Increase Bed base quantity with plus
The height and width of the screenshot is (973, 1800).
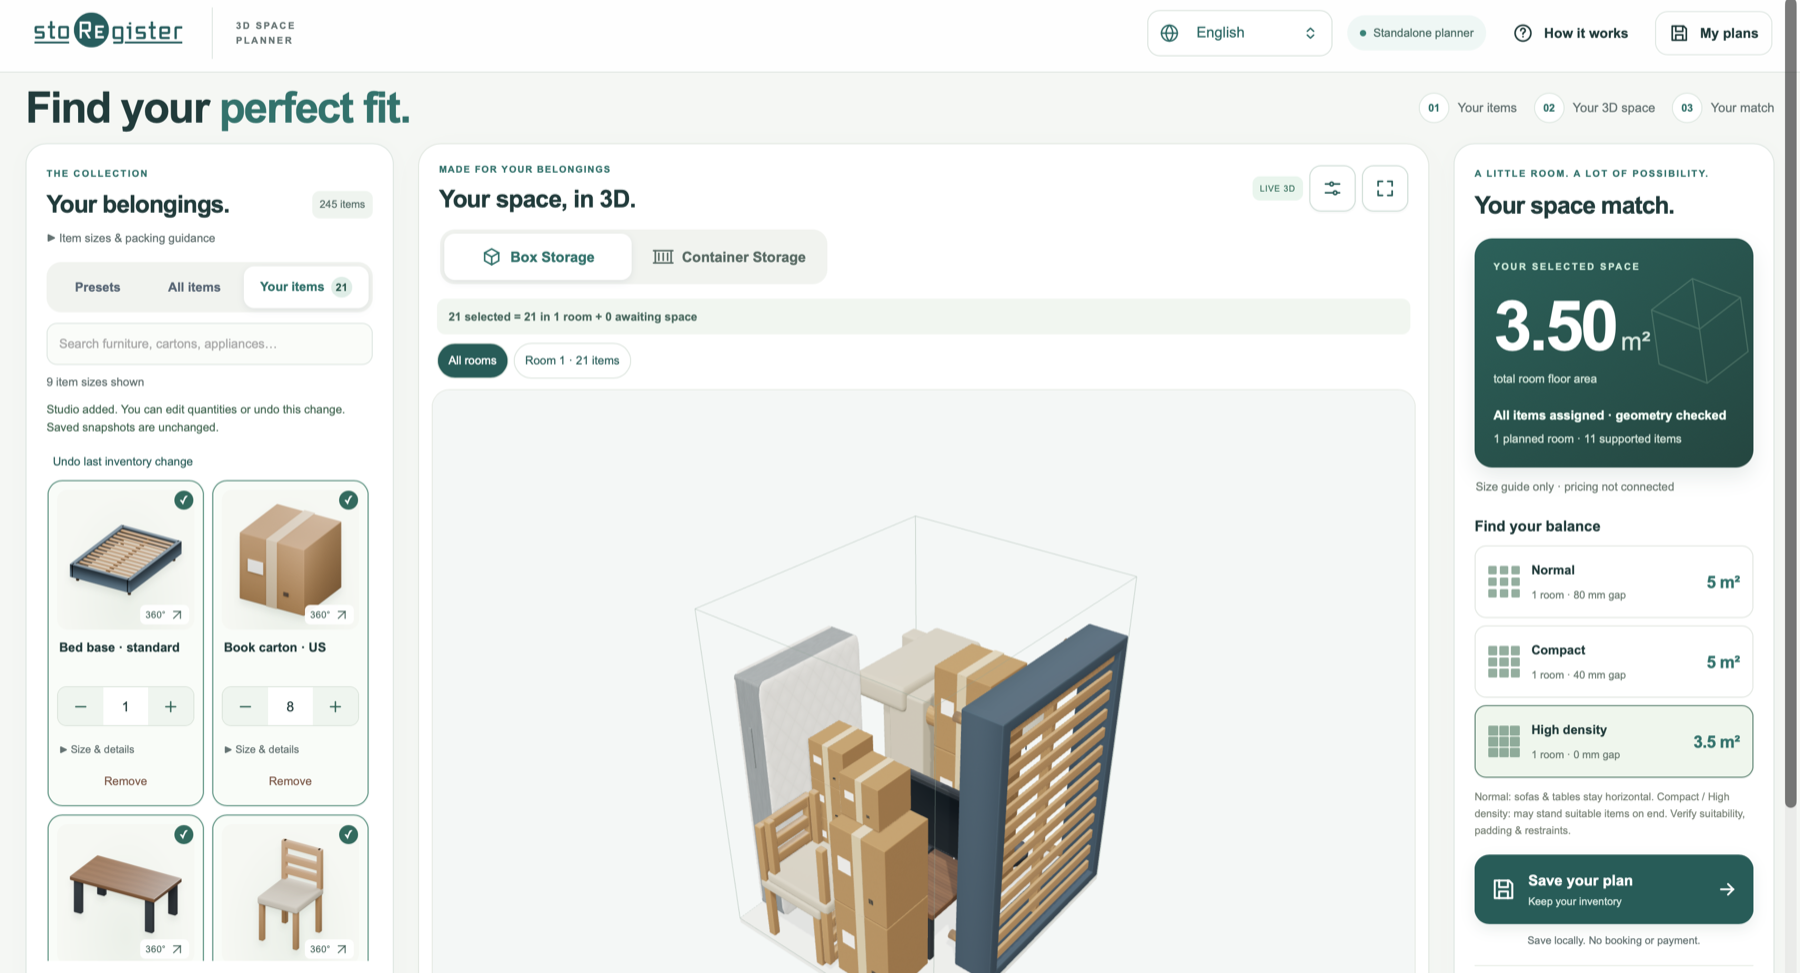click(171, 707)
